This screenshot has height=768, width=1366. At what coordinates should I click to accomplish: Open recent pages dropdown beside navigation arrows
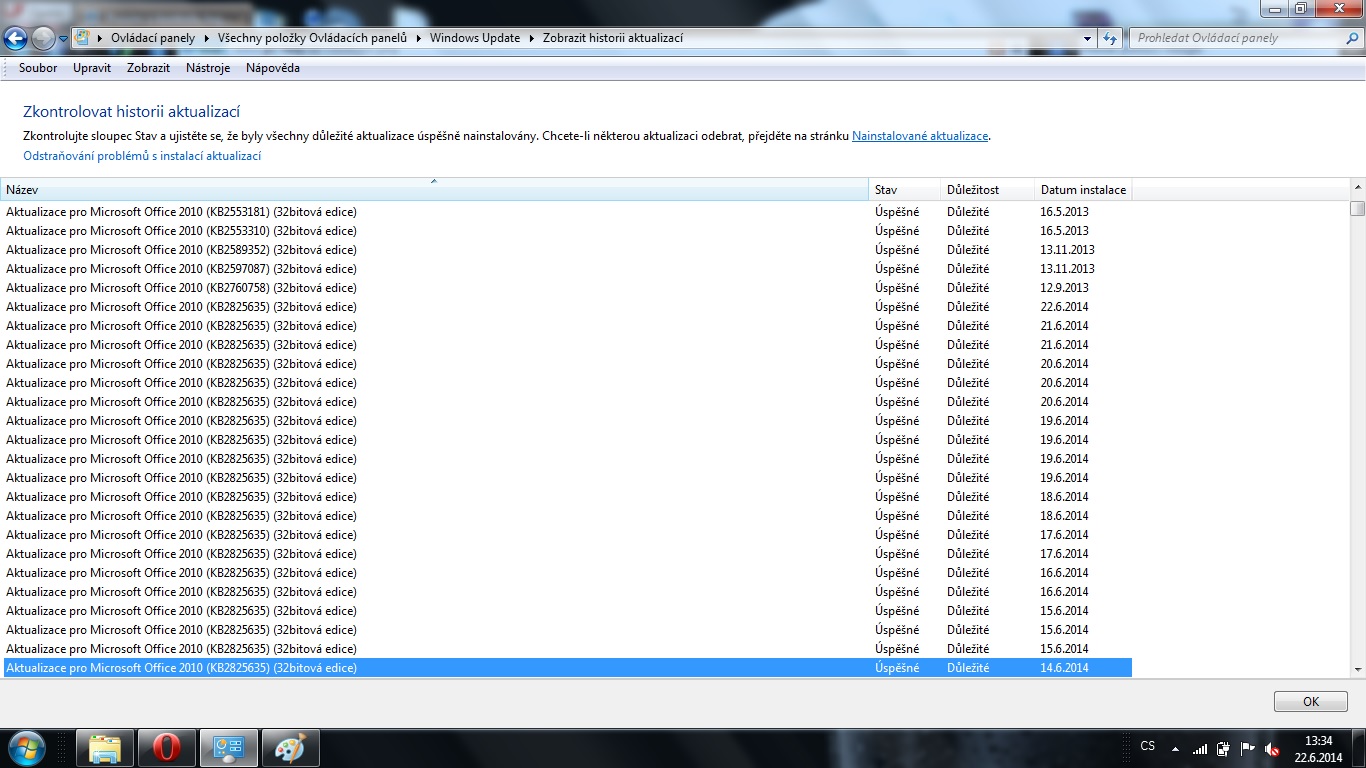(64, 39)
